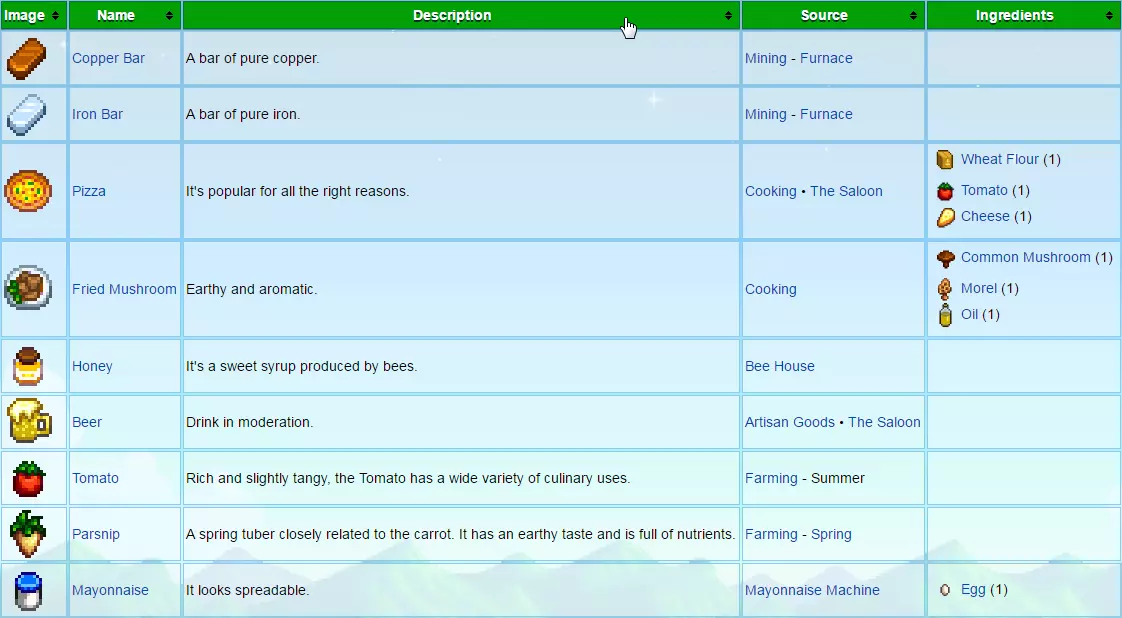Open the Iron Bar name link
This screenshot has height=618, width=1122.
pyautogui.click(x=97, y=114)
